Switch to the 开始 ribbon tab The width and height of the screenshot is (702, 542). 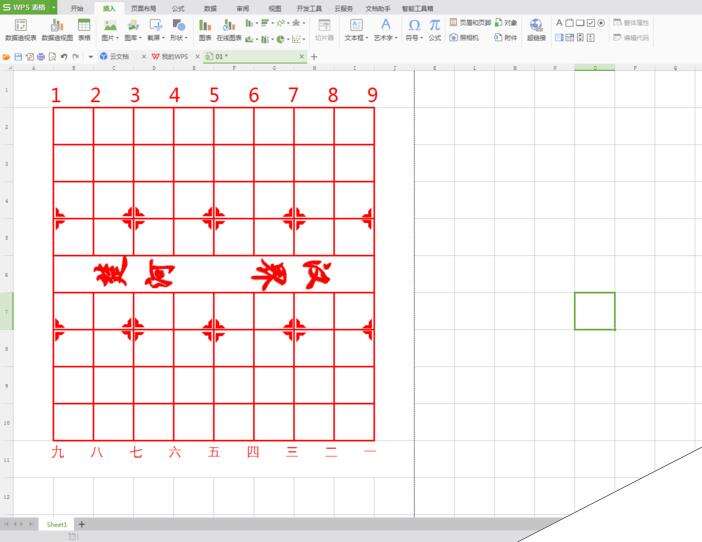(77, 9)
